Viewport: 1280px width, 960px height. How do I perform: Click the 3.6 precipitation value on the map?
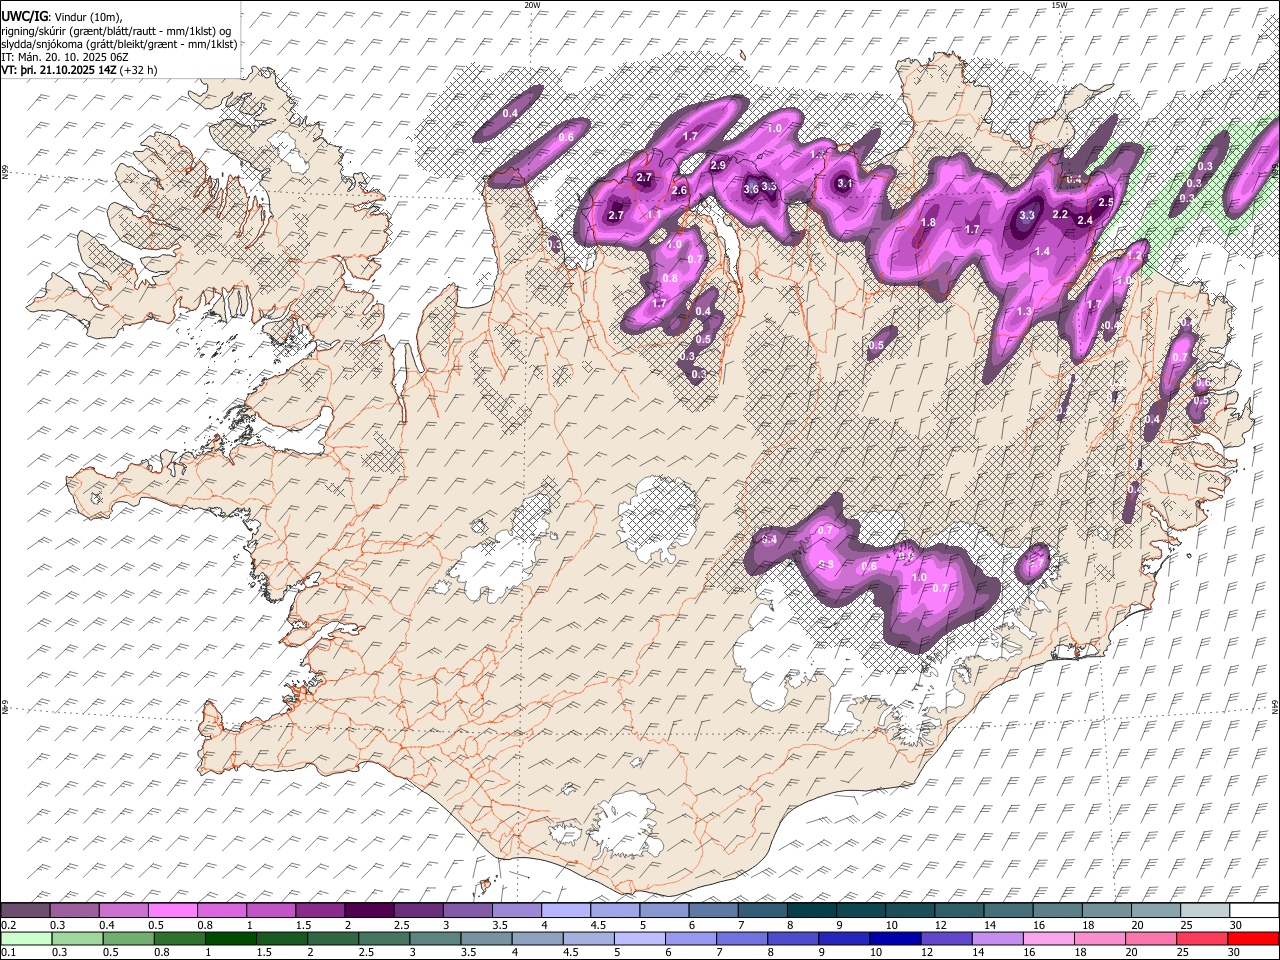(x=750, y=189)
